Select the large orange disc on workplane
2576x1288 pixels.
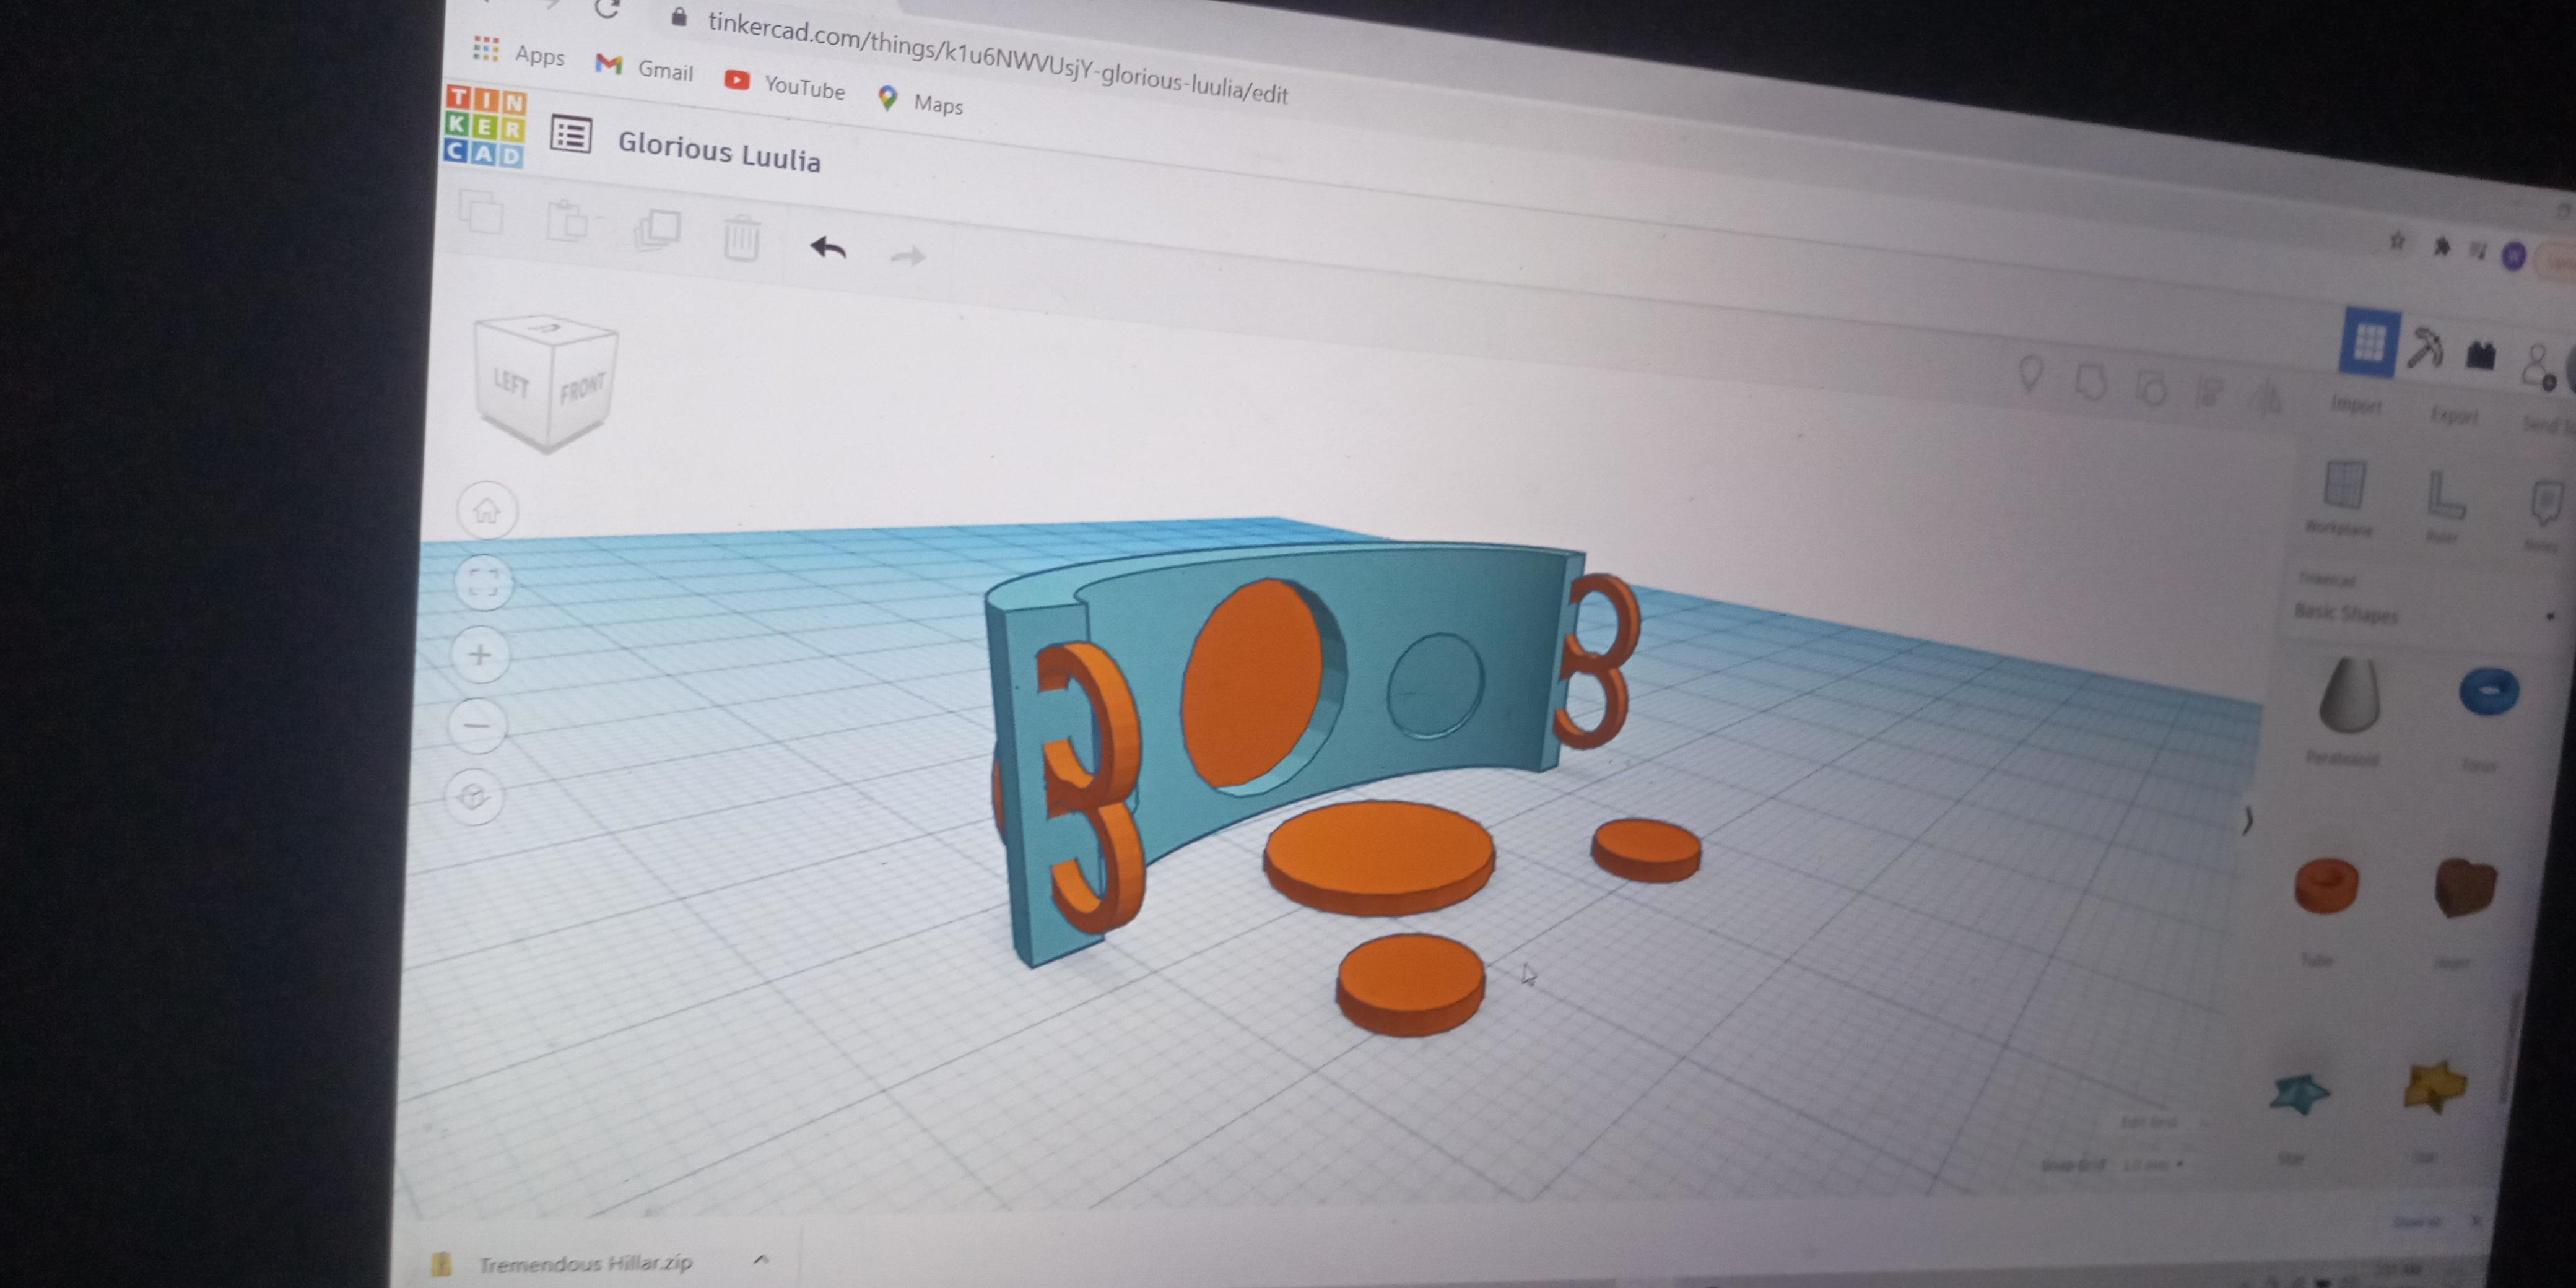(x=1379, y=857)
